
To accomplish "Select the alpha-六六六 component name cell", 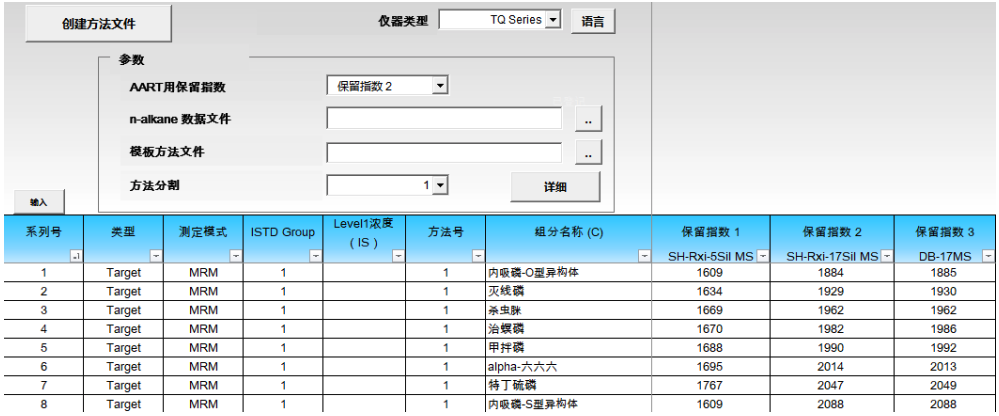I will (568, 367).
